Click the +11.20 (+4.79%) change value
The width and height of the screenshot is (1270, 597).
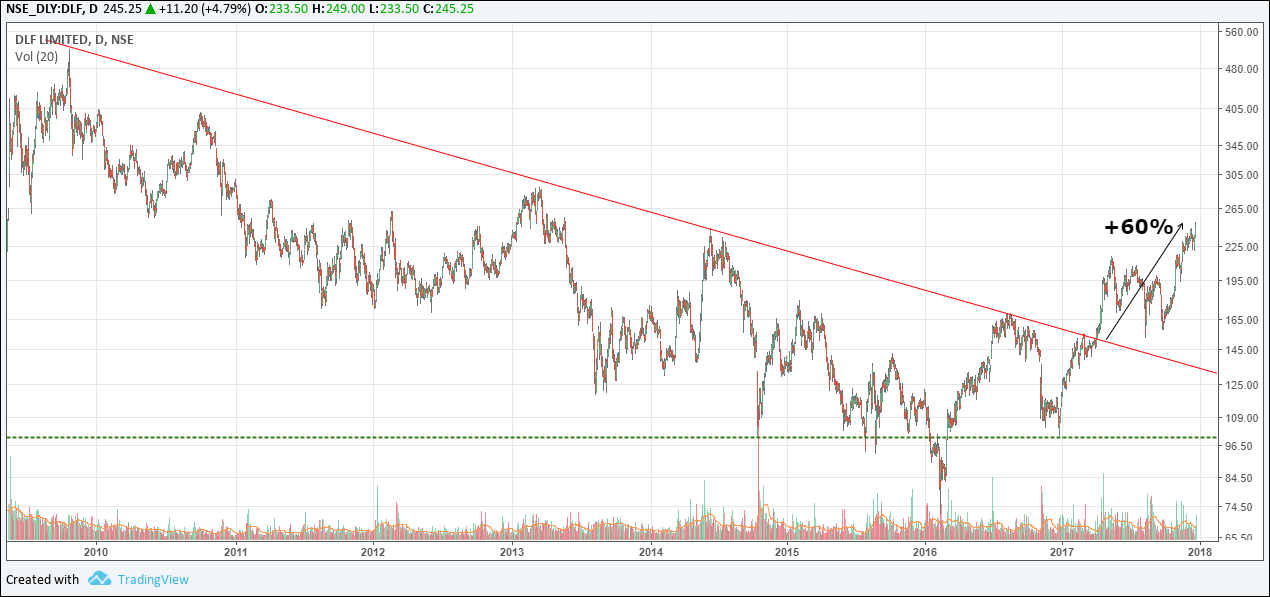(204, 8)
